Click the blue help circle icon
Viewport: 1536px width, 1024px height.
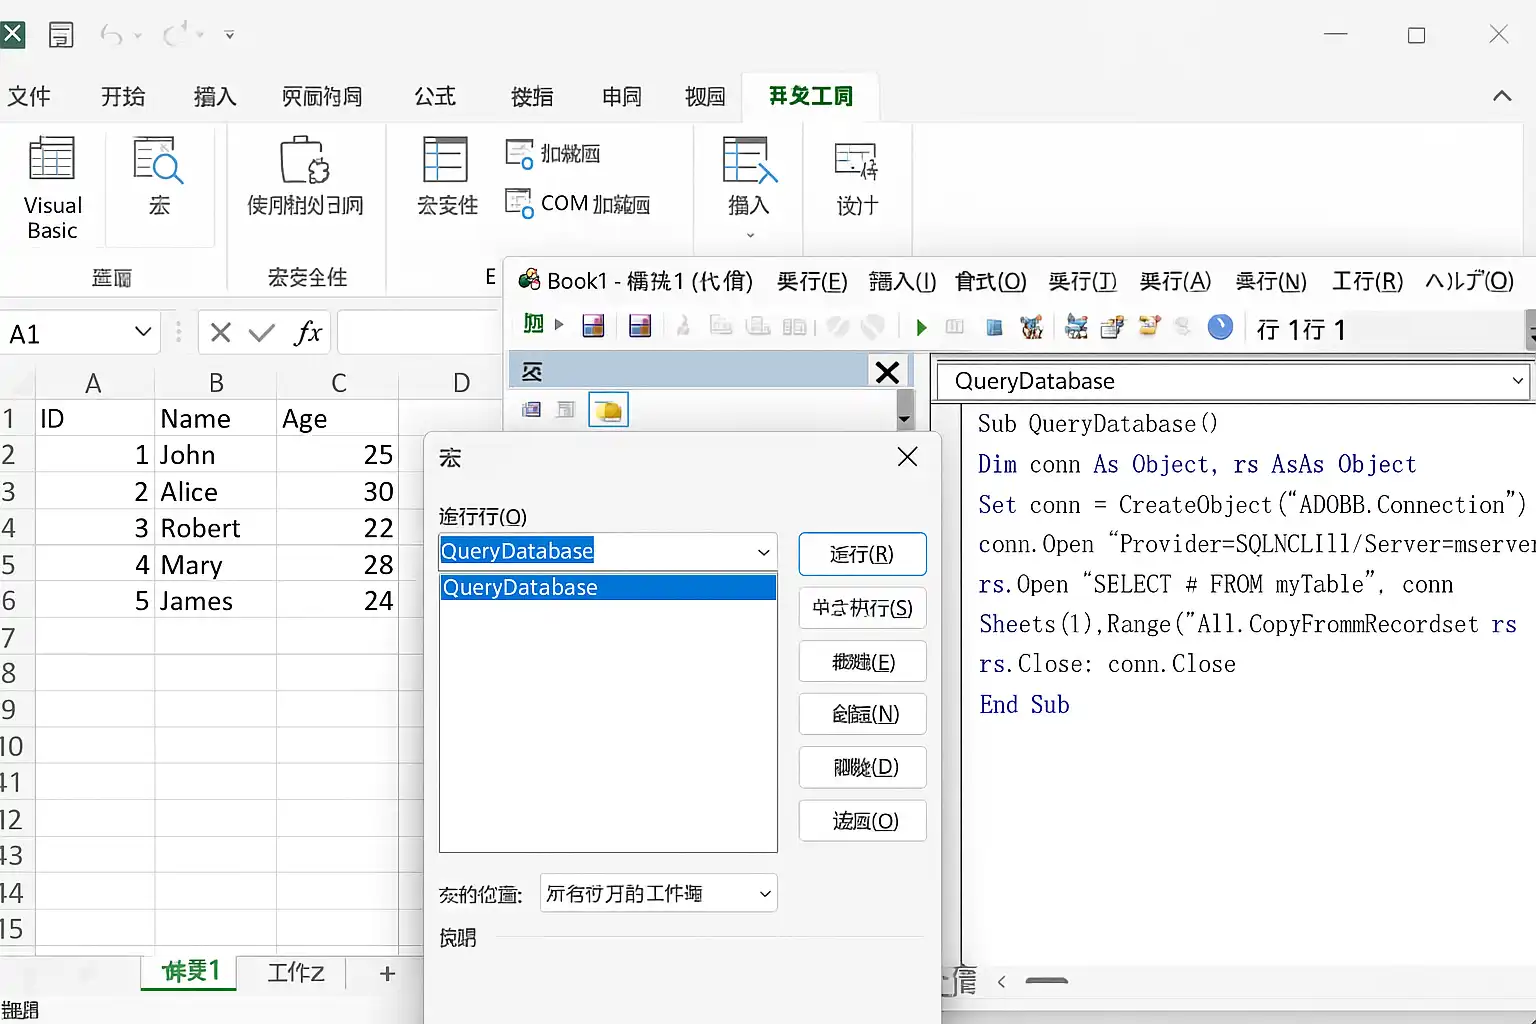1220,327
